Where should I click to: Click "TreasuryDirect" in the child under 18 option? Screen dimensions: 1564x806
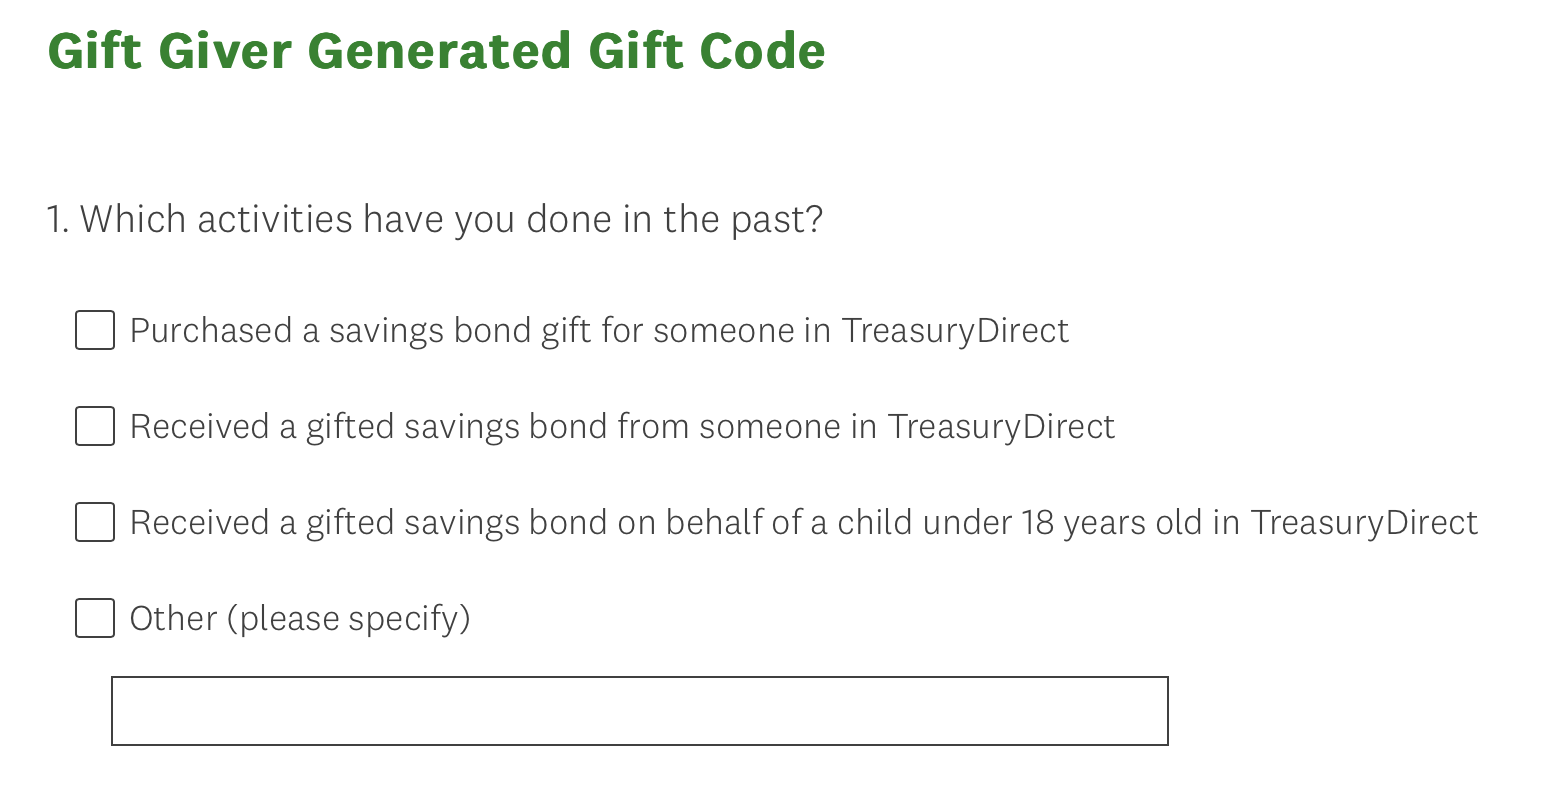(x=1364, y=523)
